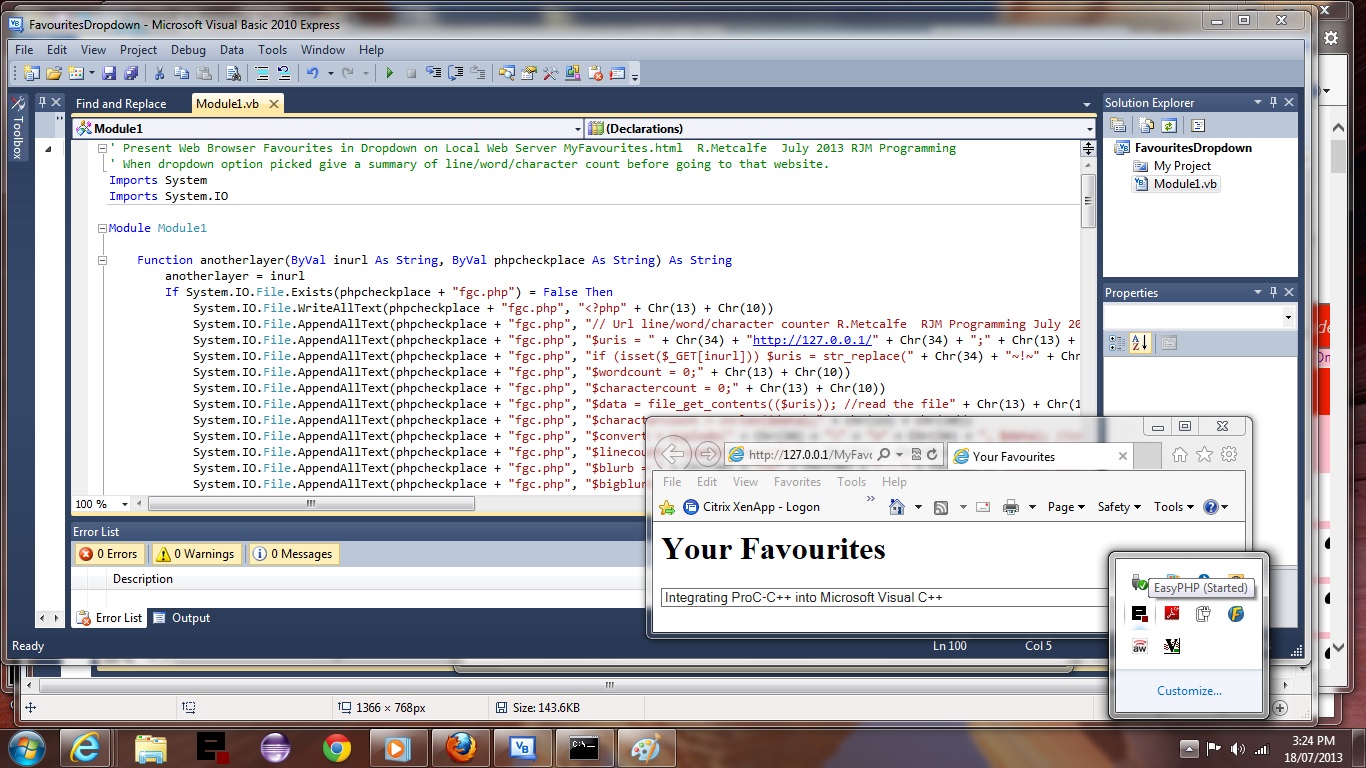Save Module1.vb with the floppy disk icon

tap(108, 73)
